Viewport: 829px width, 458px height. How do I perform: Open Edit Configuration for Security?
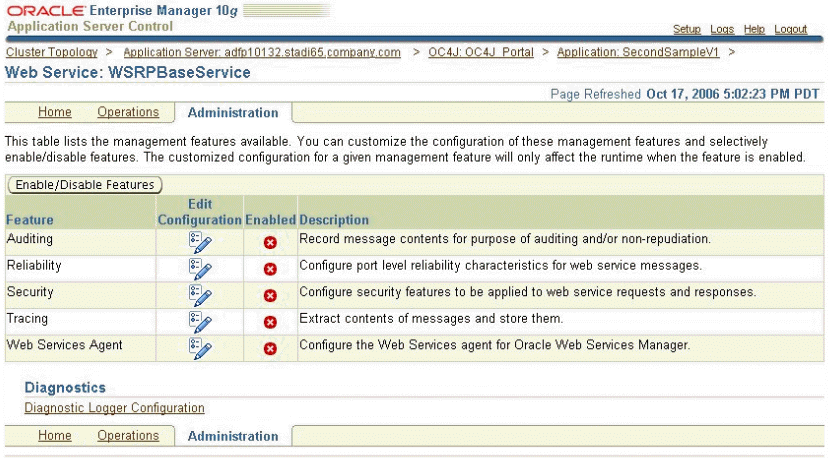[200, 296]
